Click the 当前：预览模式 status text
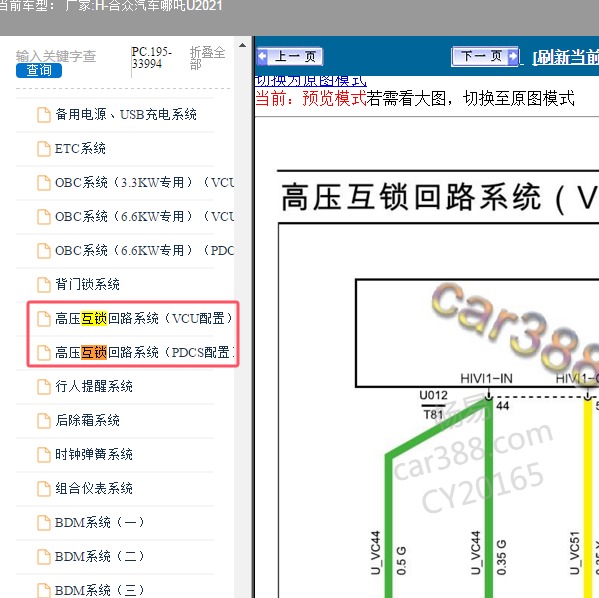The height and width of the screenshot is (598, 599). 311,99
